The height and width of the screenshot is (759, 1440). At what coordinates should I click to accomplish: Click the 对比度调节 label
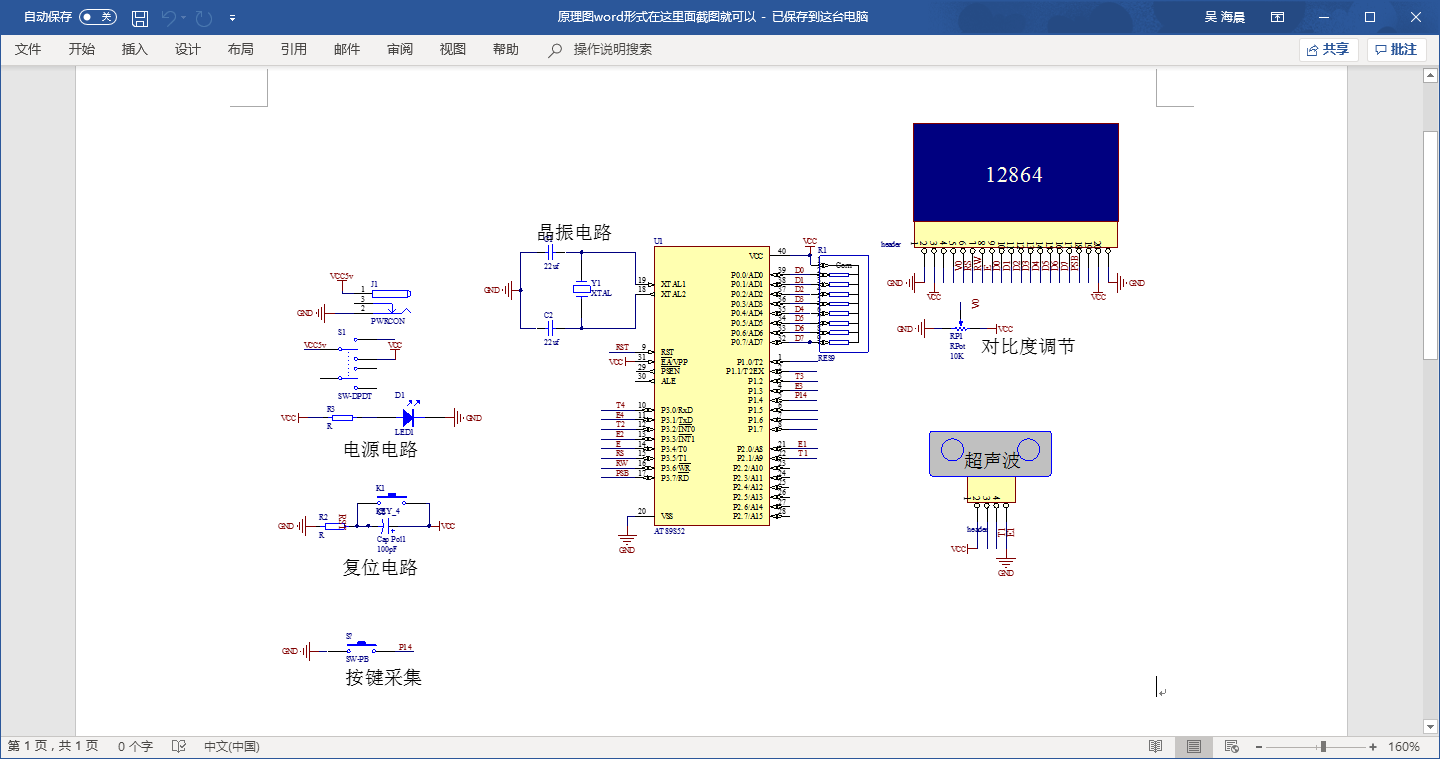[x=1028, y=346]
